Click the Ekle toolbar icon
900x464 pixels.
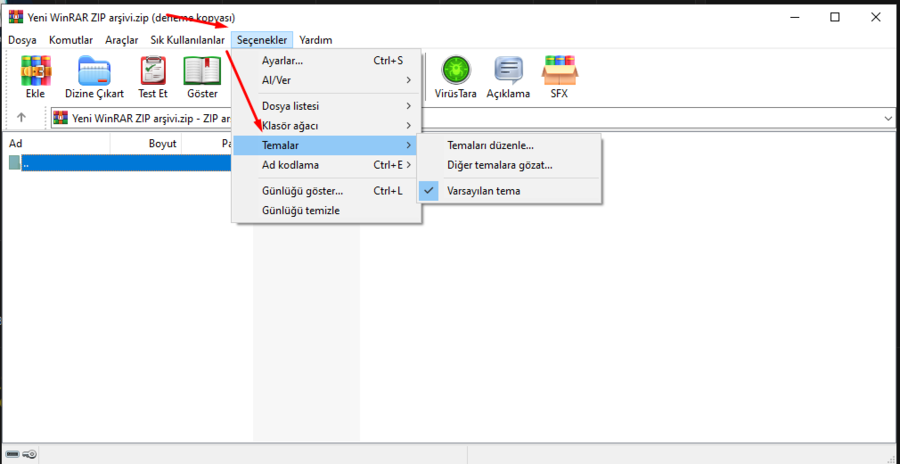36,71
